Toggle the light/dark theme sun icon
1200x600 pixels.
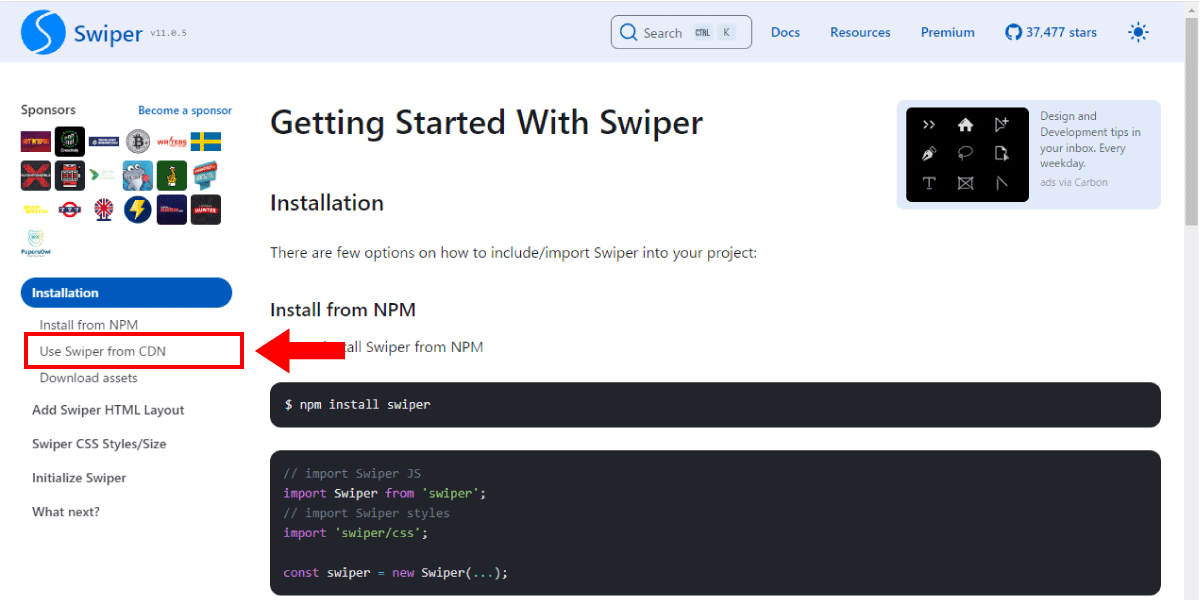pyautogui.click(x=1138, y=32)
